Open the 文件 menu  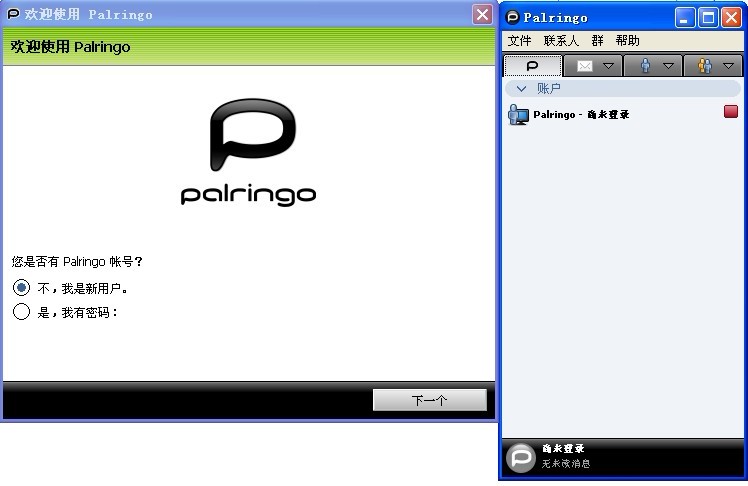[x=519, y=41]
